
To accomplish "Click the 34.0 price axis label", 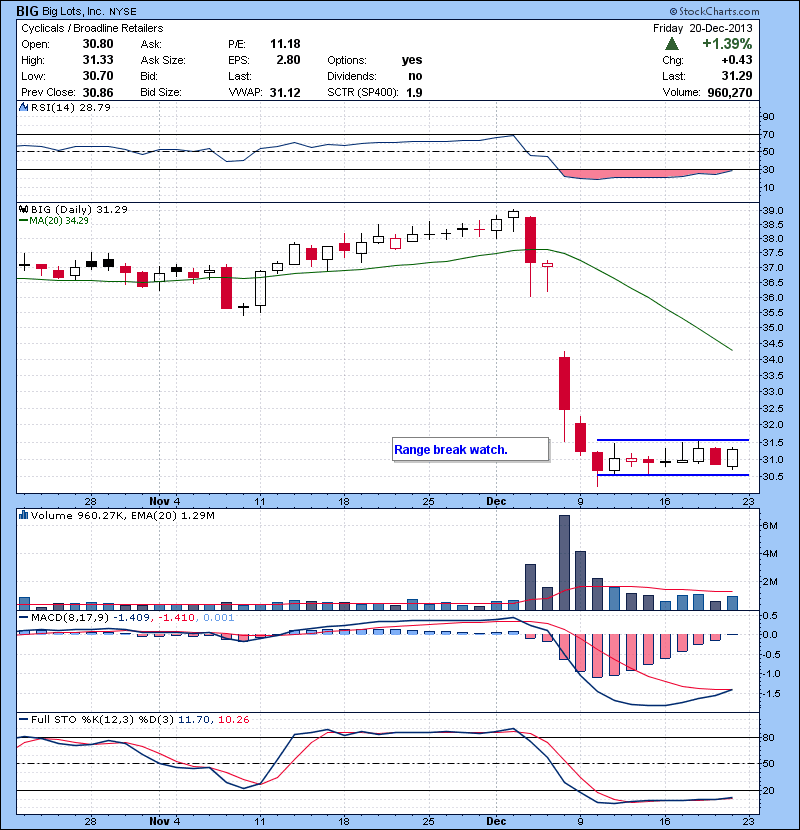I will (772, 359).
